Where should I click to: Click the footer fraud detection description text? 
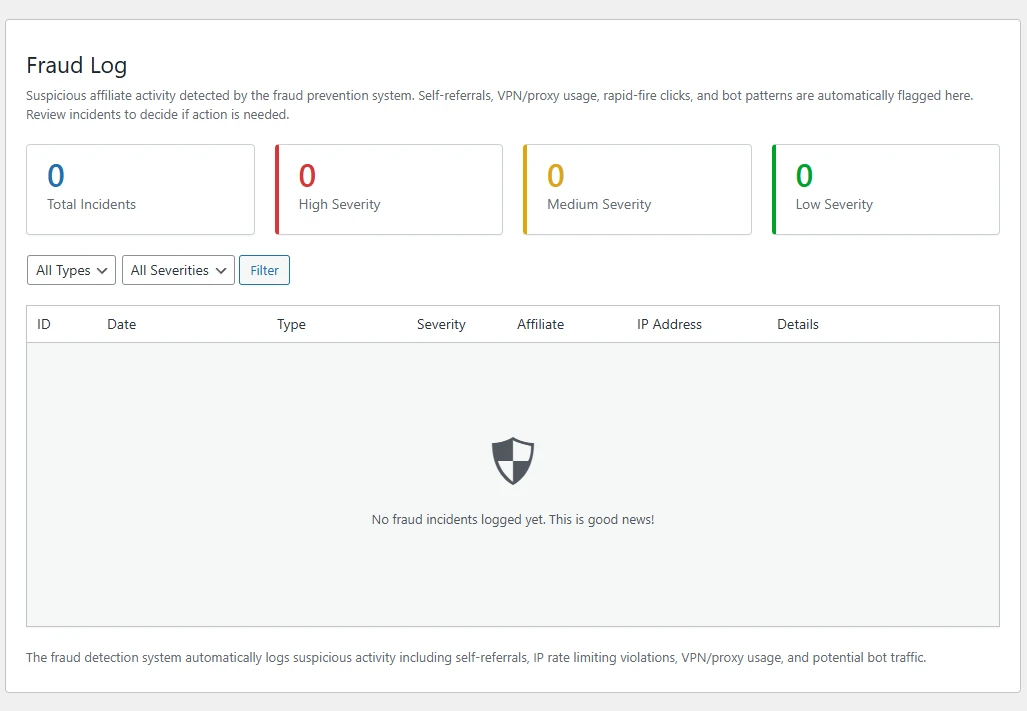[x=475, y=657]
